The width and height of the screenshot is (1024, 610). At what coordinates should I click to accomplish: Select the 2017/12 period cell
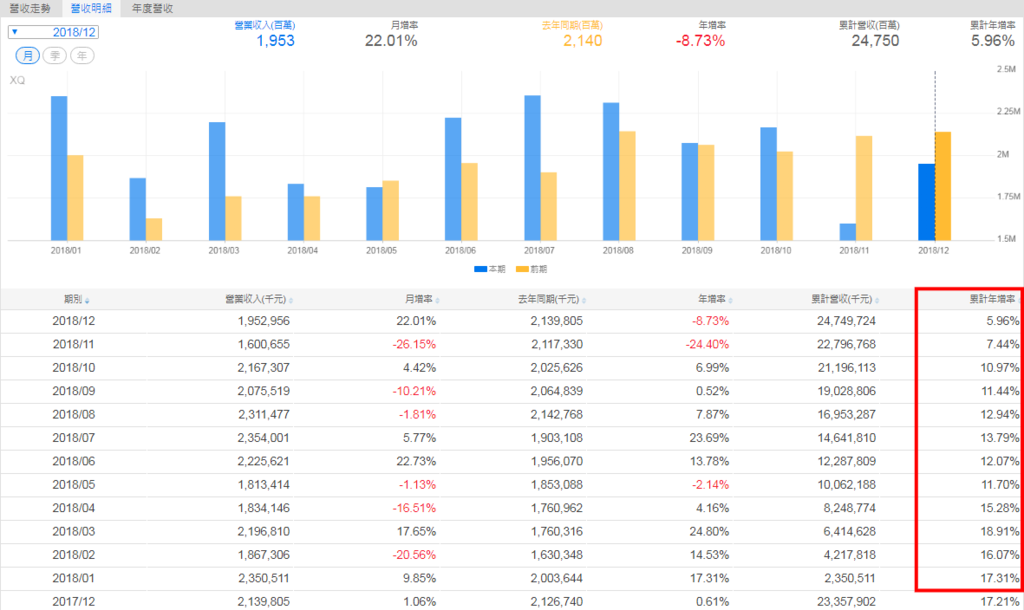point(74,602)
